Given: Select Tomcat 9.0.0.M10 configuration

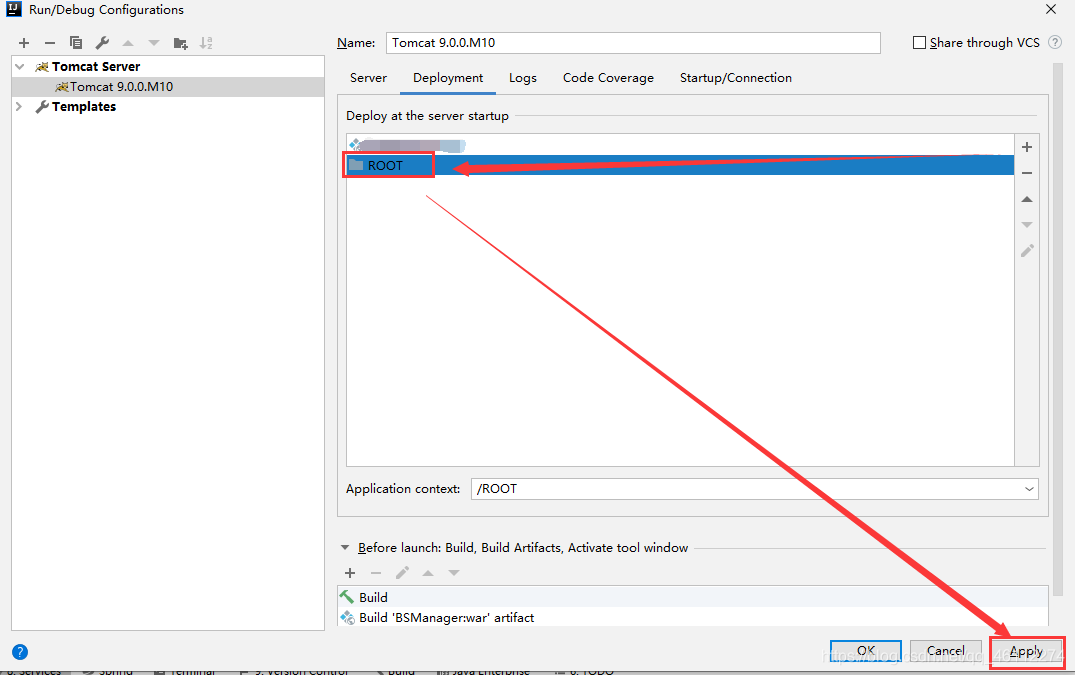Looking at the screenshot, I should click(x=168, y=86).
